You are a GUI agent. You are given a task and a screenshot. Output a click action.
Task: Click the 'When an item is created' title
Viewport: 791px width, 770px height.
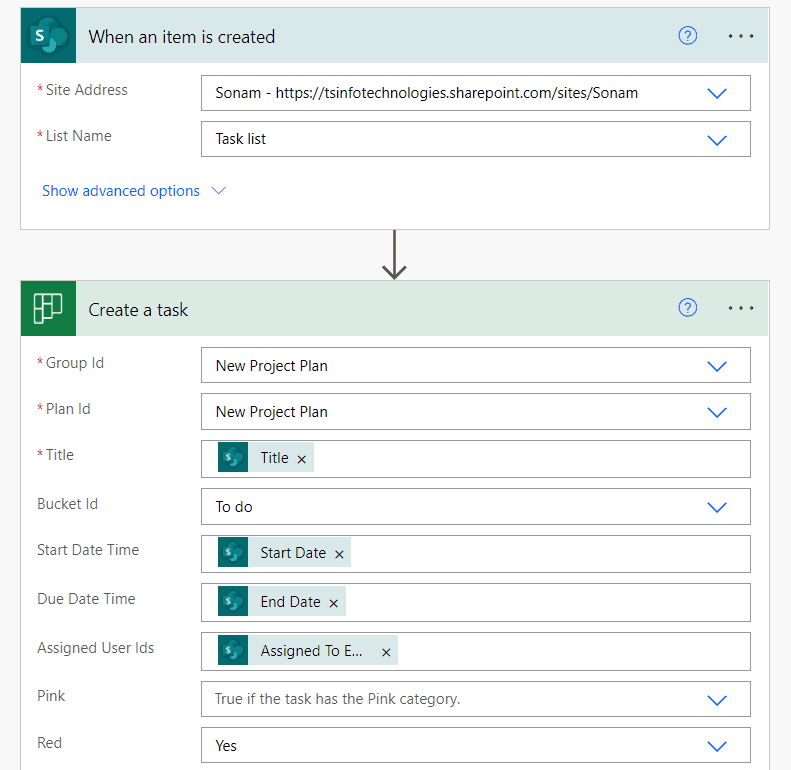pyautogui.click(x=182, y=37)
